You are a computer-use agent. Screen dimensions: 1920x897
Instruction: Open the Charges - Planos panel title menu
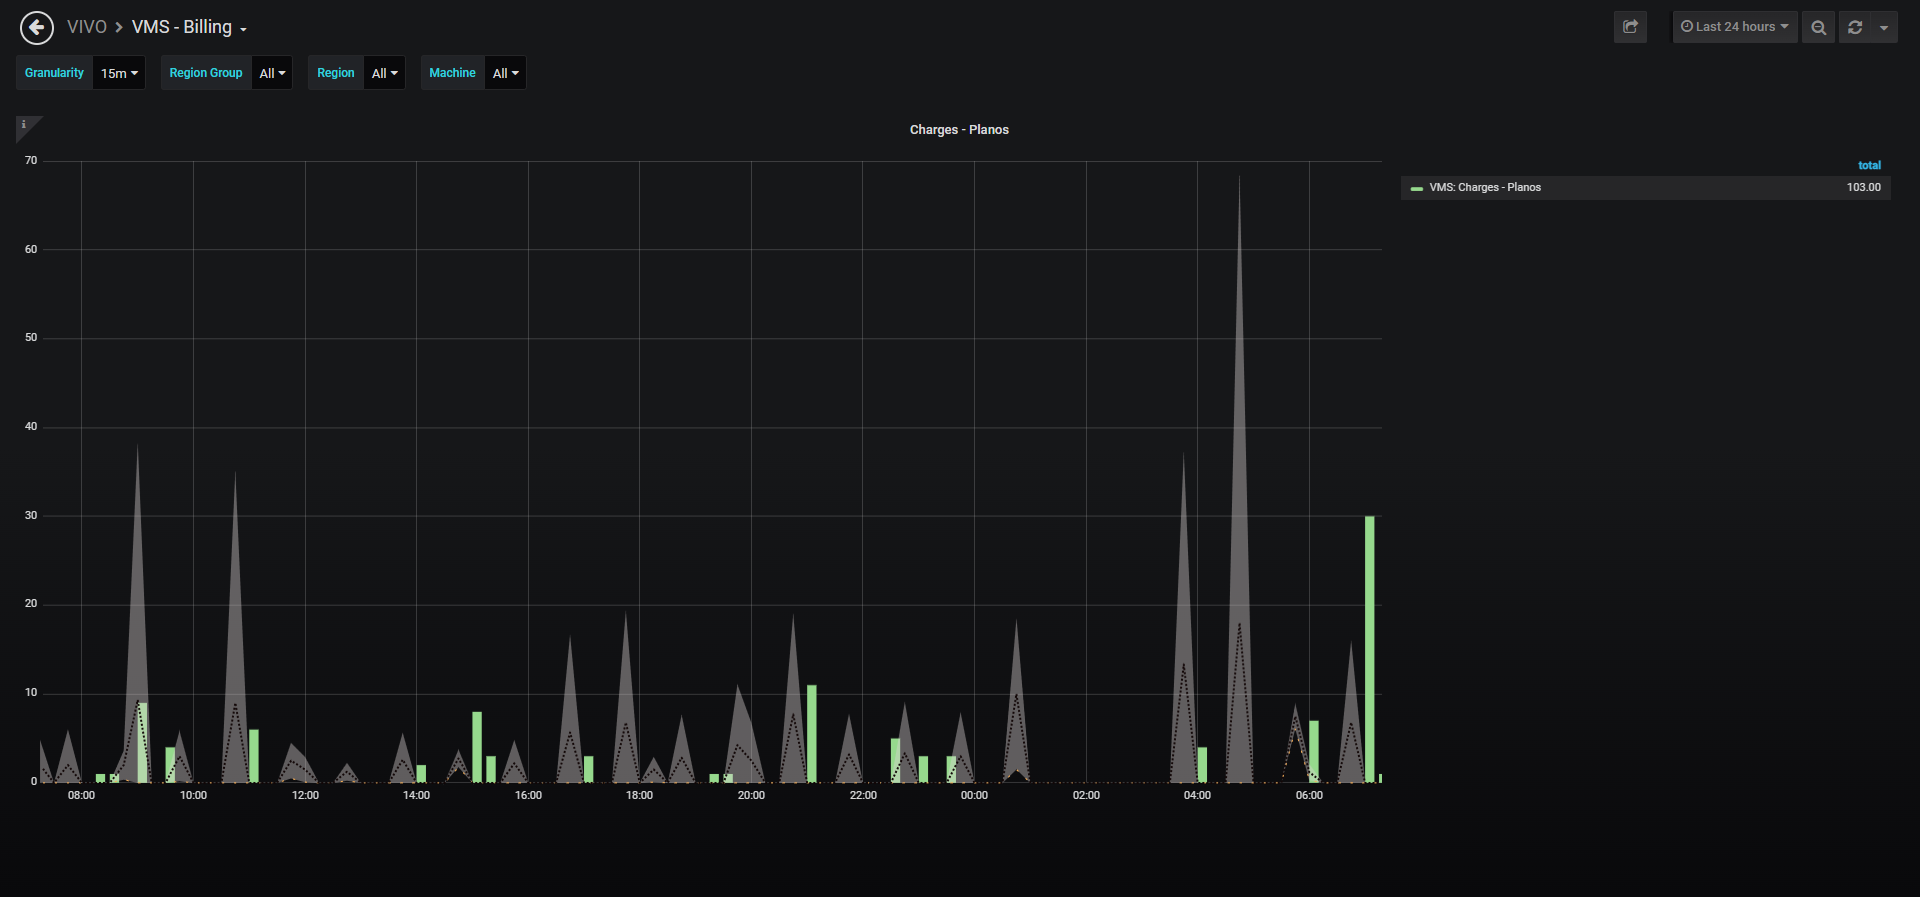pyautogui.click(x=959, y=130)
